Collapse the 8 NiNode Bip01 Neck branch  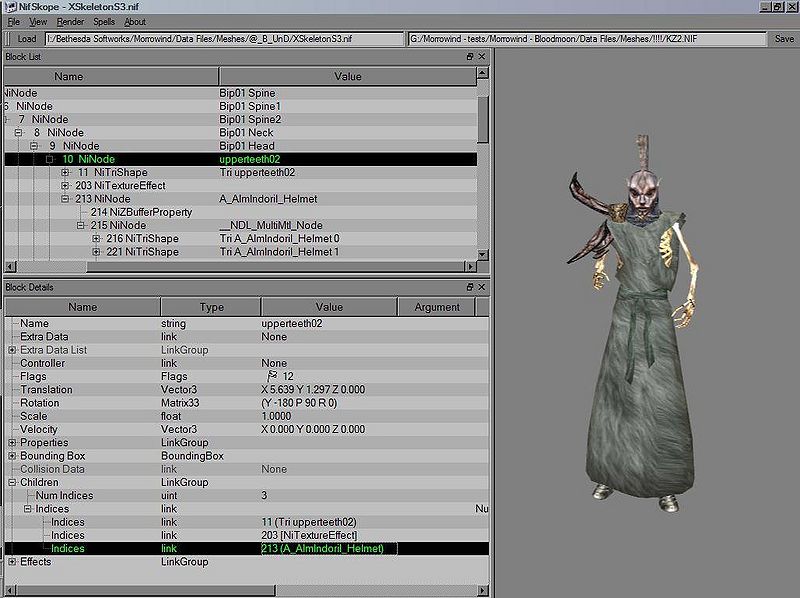tap(18, 133)
